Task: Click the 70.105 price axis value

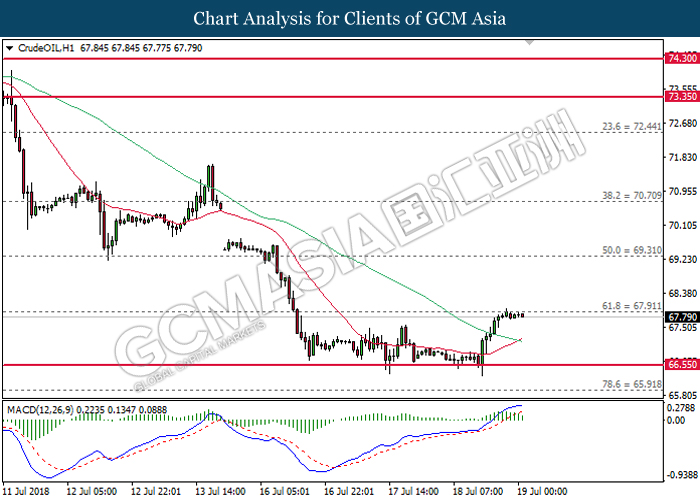Action: pos(683,225)
